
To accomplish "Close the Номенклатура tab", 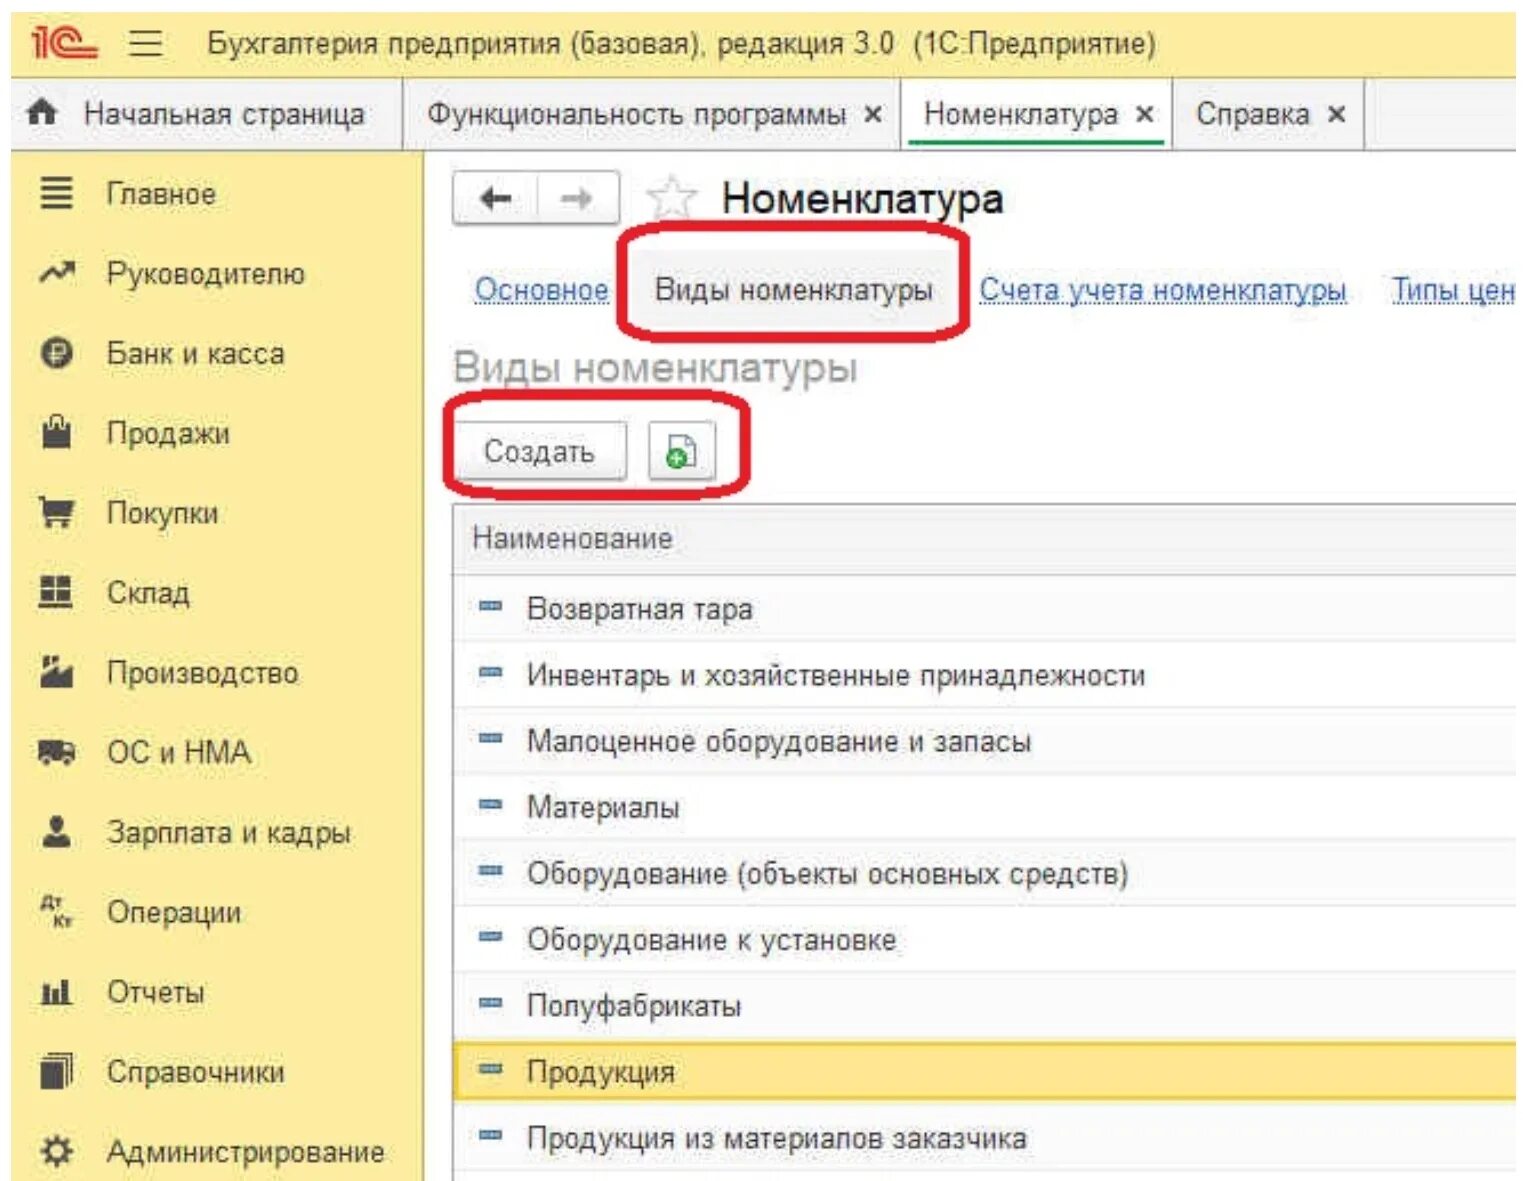I will 1145,114.
